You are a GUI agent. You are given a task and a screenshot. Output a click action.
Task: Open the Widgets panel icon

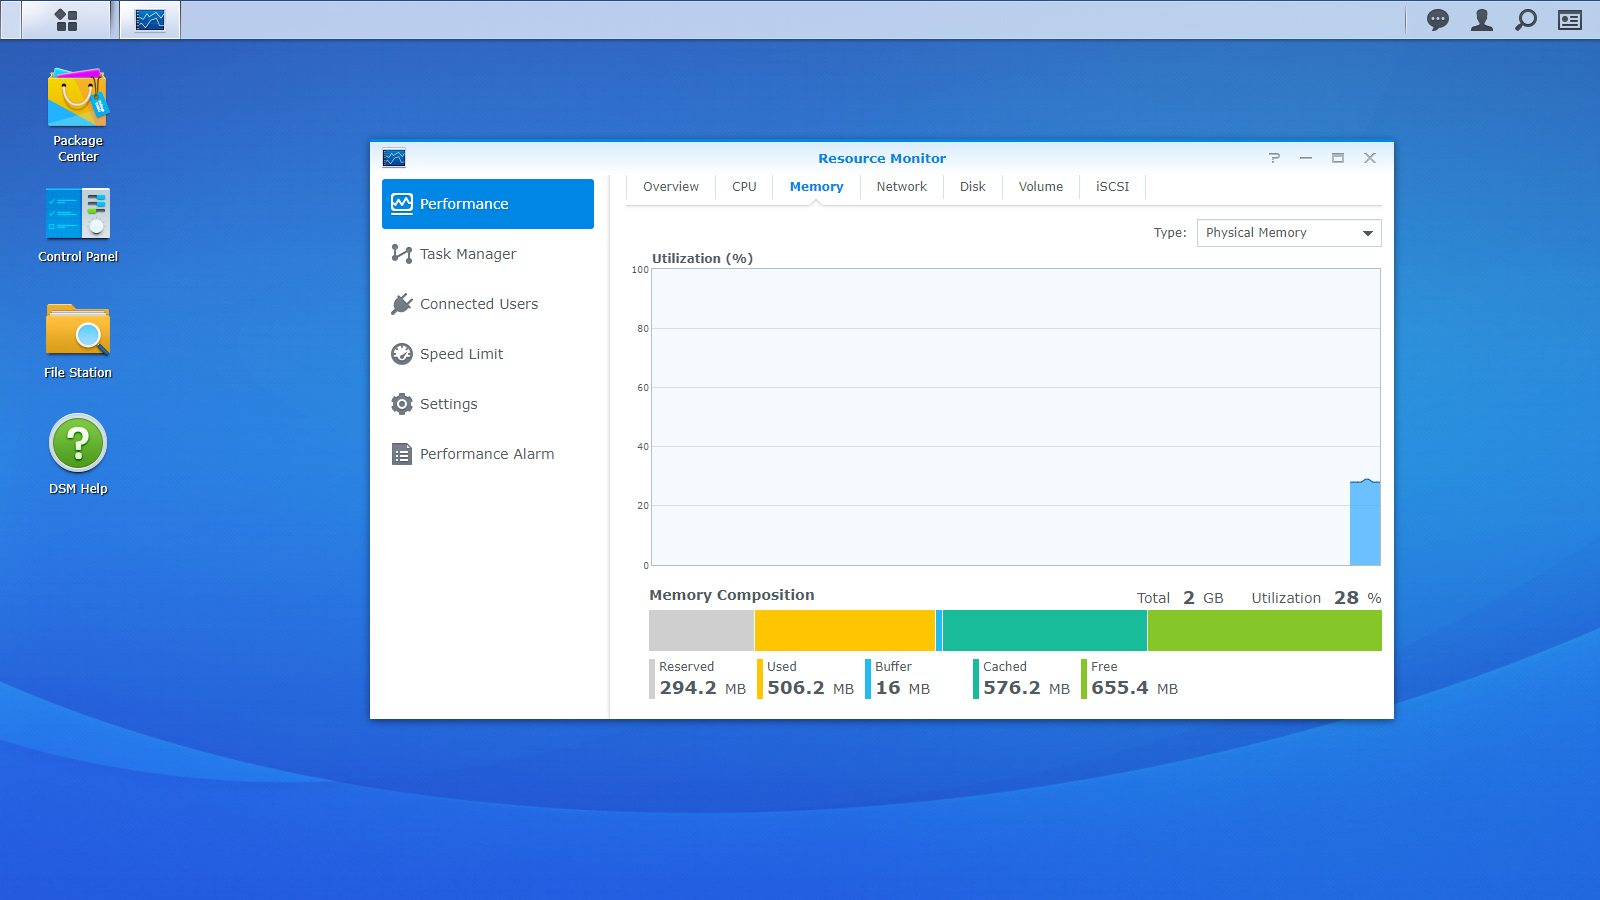(1570, 20)
